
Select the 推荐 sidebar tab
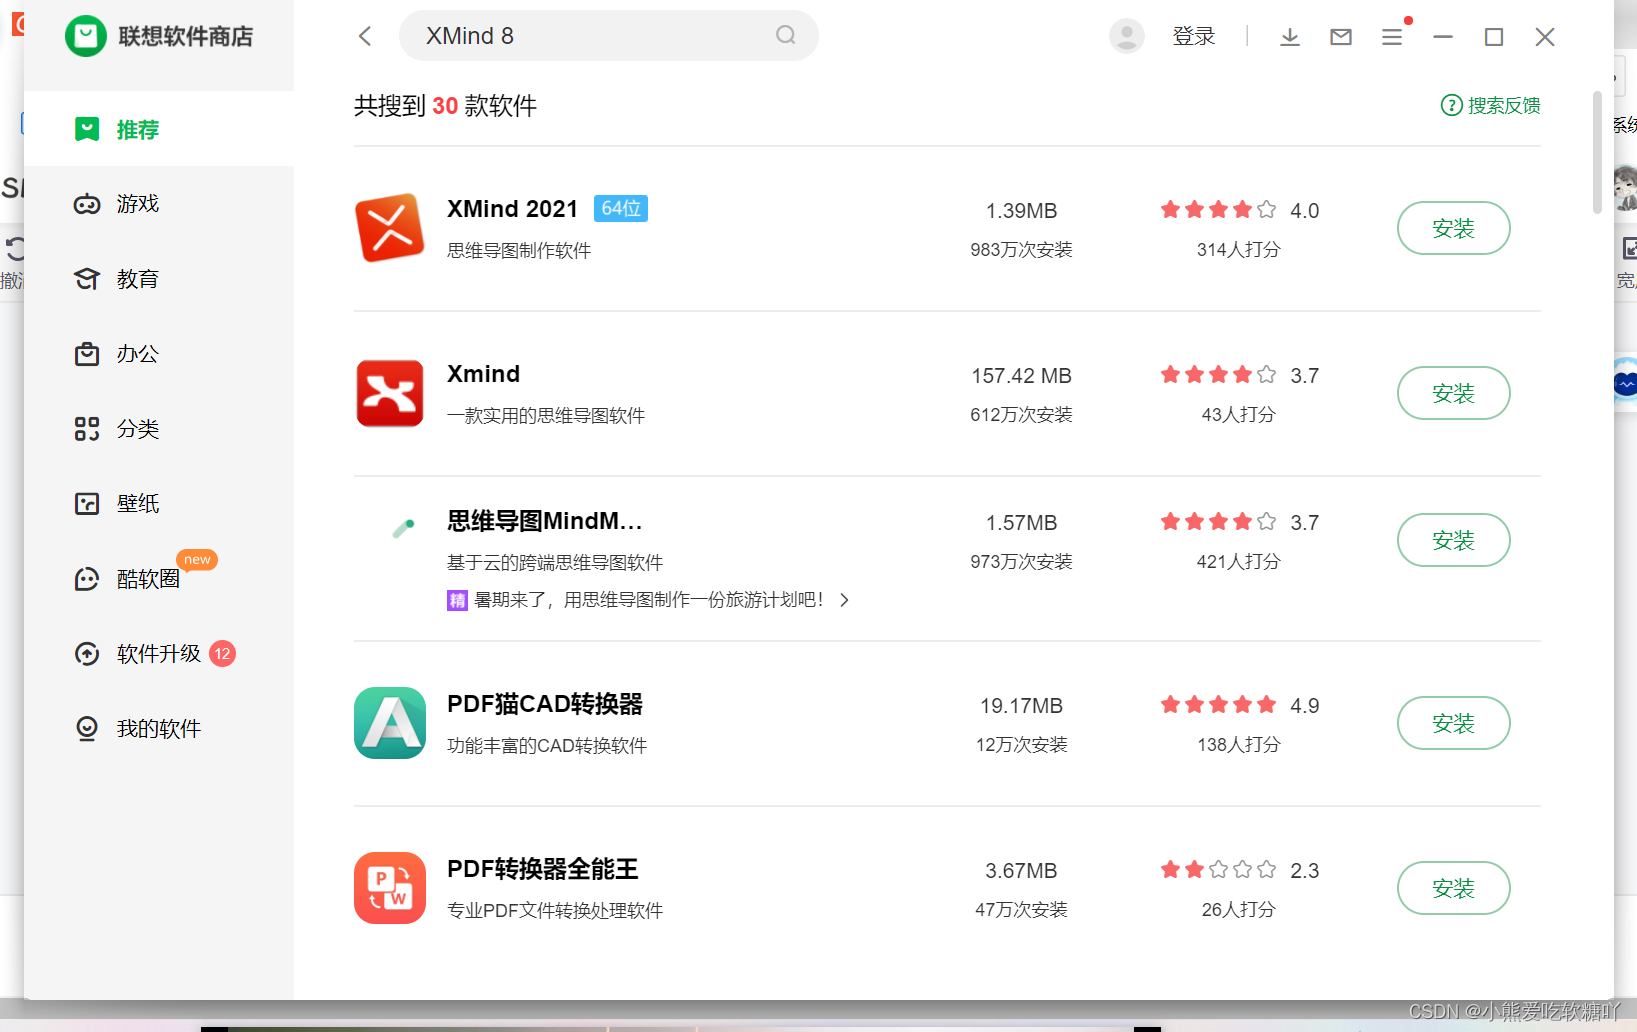[159, 129]
